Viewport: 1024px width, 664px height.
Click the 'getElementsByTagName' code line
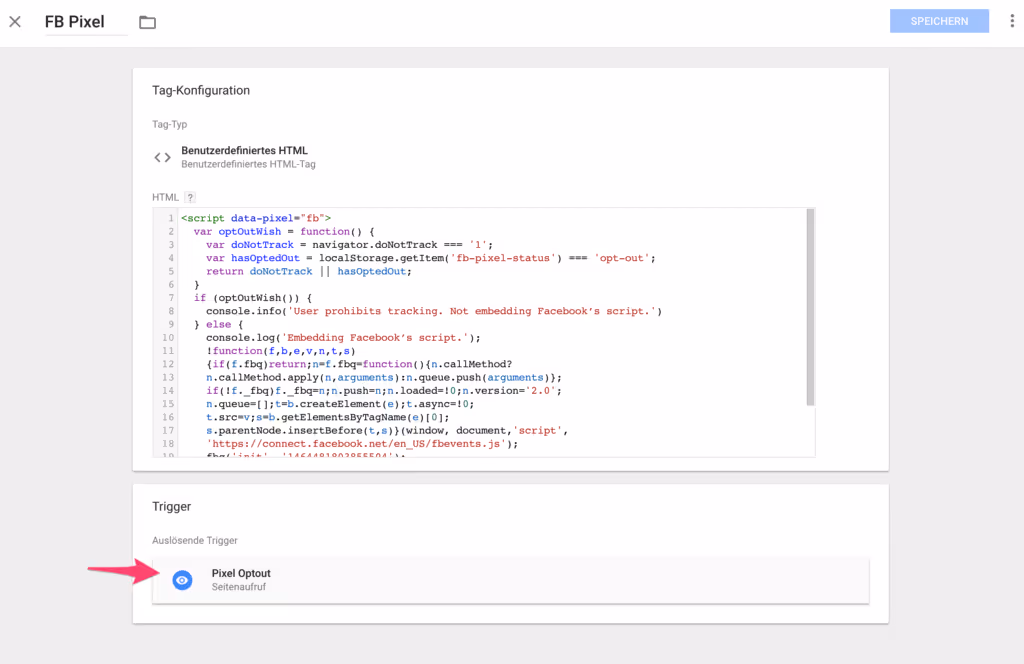tap(327, 417)
